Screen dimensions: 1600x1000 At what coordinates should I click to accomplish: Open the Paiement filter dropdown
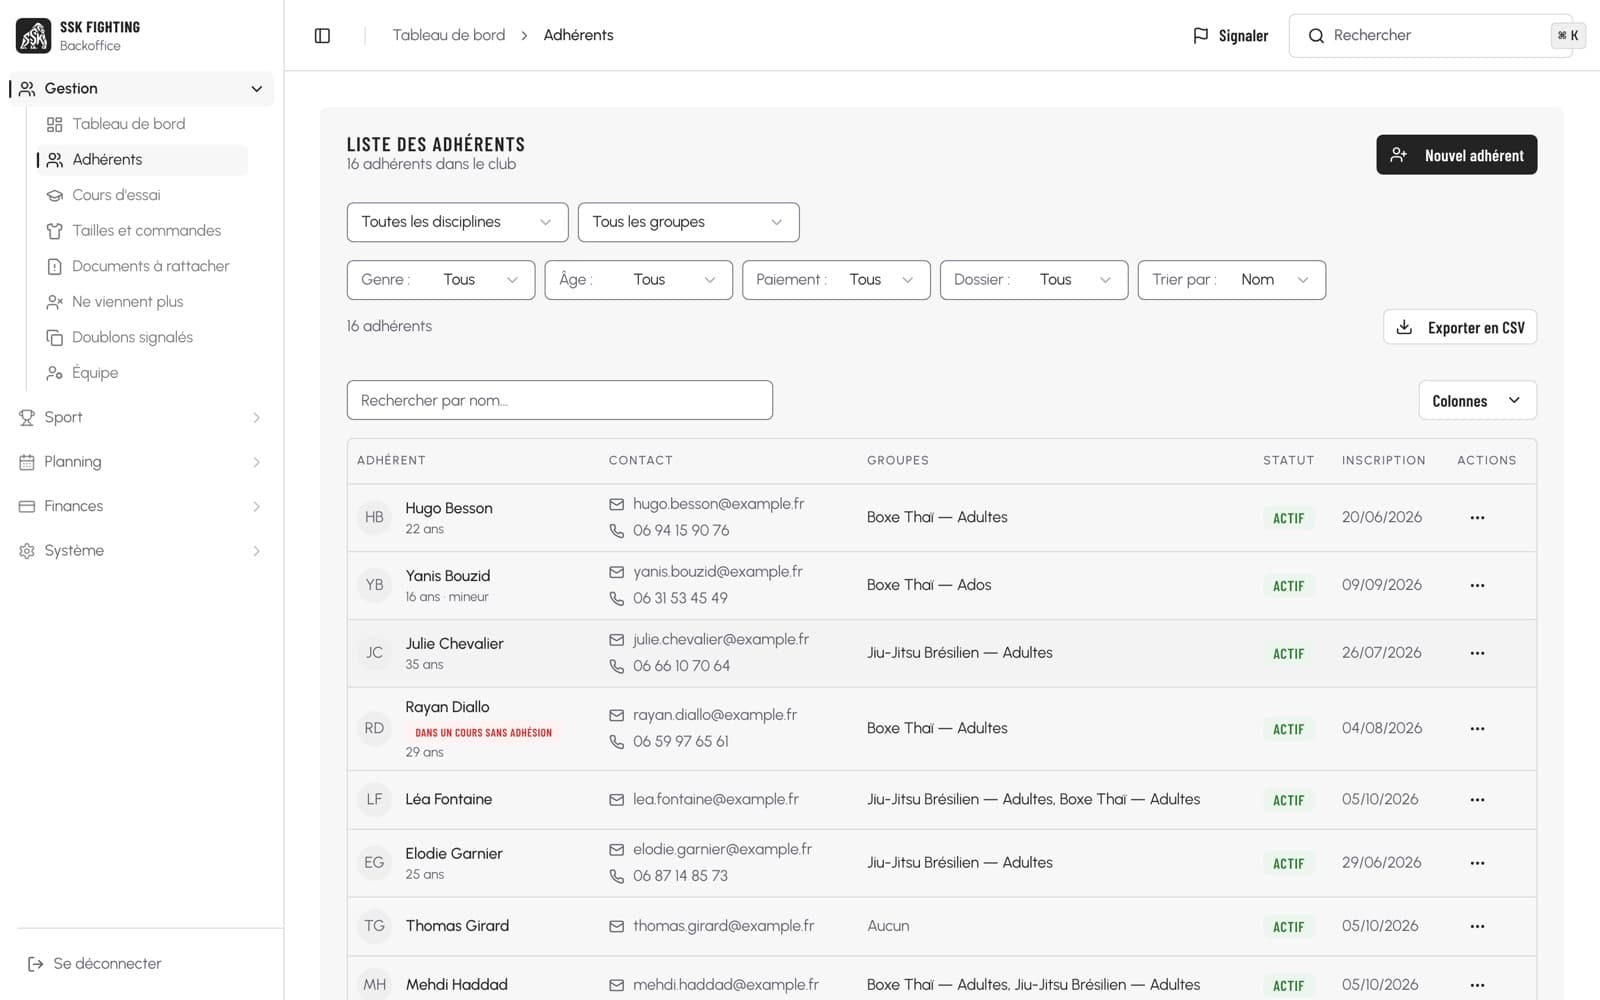click(x=836, y=280)
